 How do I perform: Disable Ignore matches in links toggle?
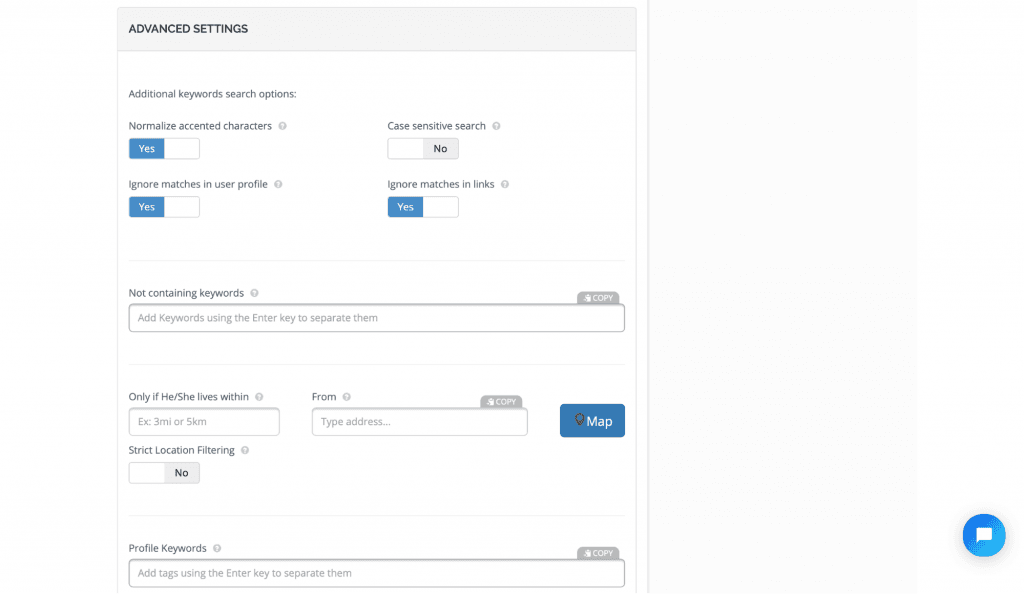[x=423, y=207]
